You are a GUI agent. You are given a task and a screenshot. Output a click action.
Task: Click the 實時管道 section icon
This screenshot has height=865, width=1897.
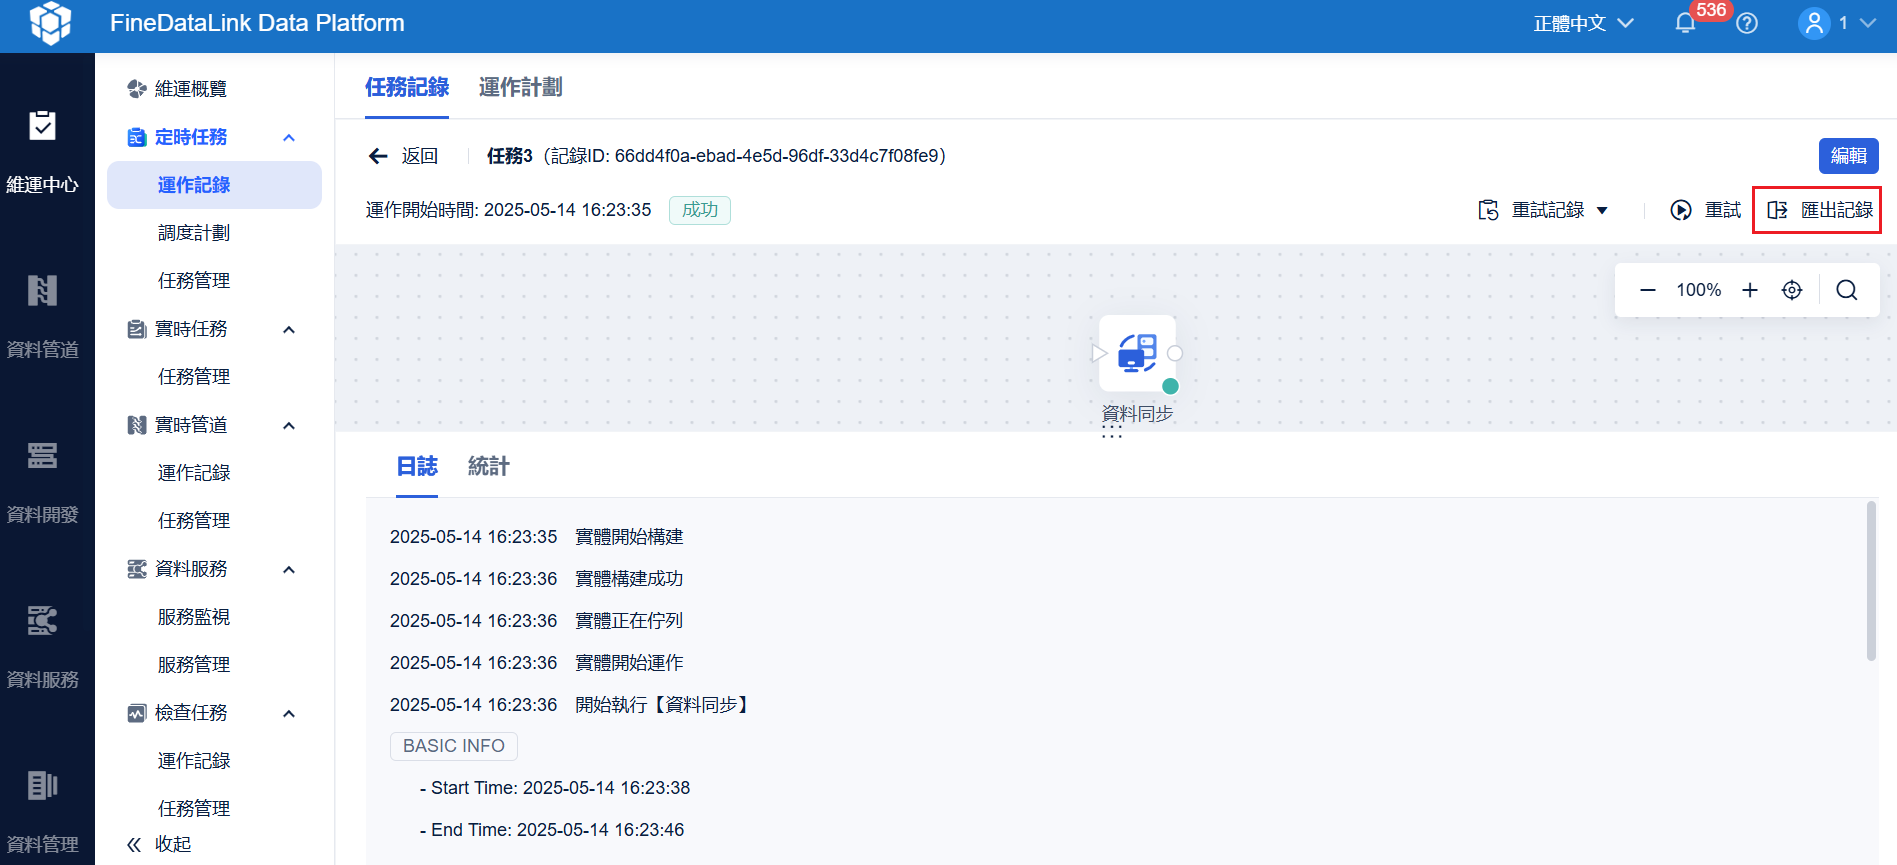[x=137, y=425]
